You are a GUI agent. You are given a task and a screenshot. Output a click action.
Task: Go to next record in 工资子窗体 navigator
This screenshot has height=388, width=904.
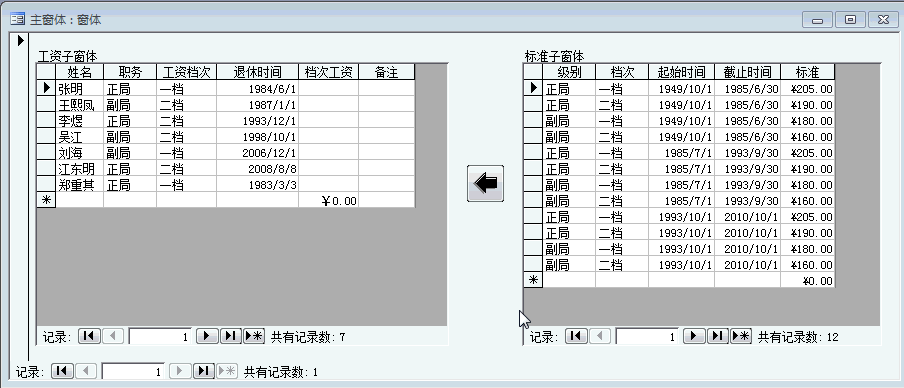click(x=207, y=336)
